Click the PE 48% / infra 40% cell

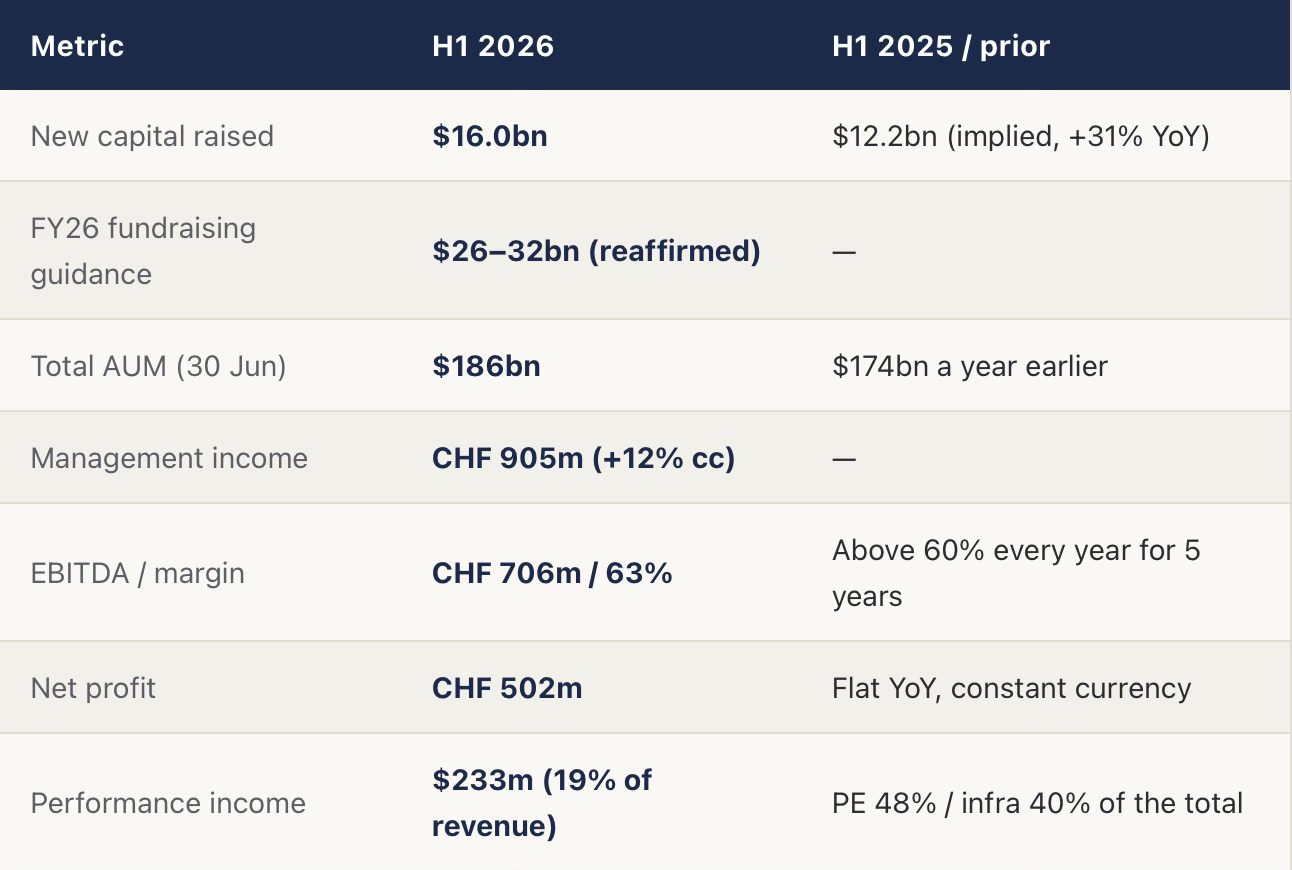(1037, 803)
